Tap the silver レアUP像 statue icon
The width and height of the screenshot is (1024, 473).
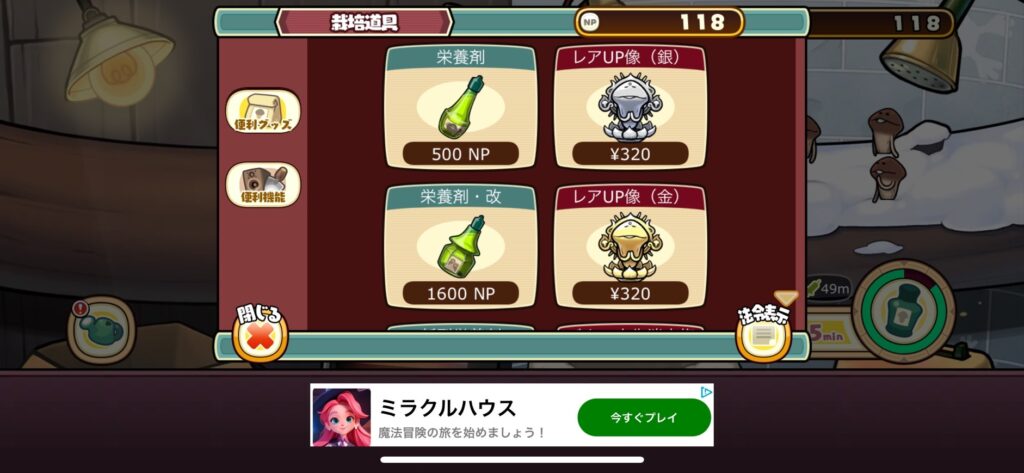(630, 106)
